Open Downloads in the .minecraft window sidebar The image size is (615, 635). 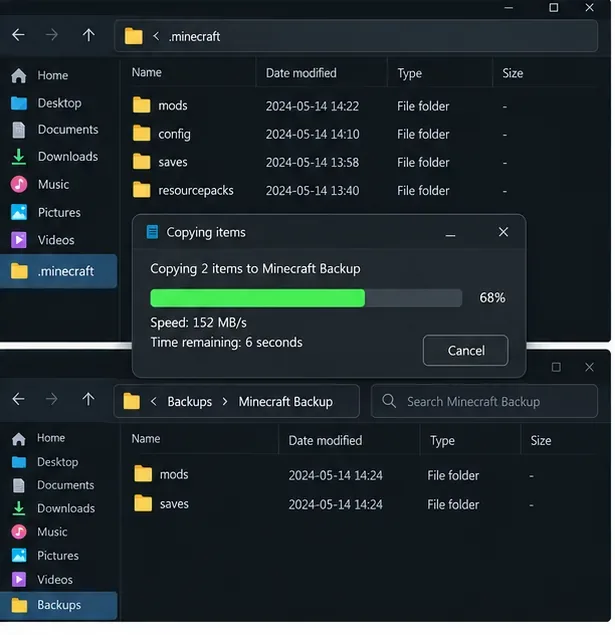click(x=54, y=157)
